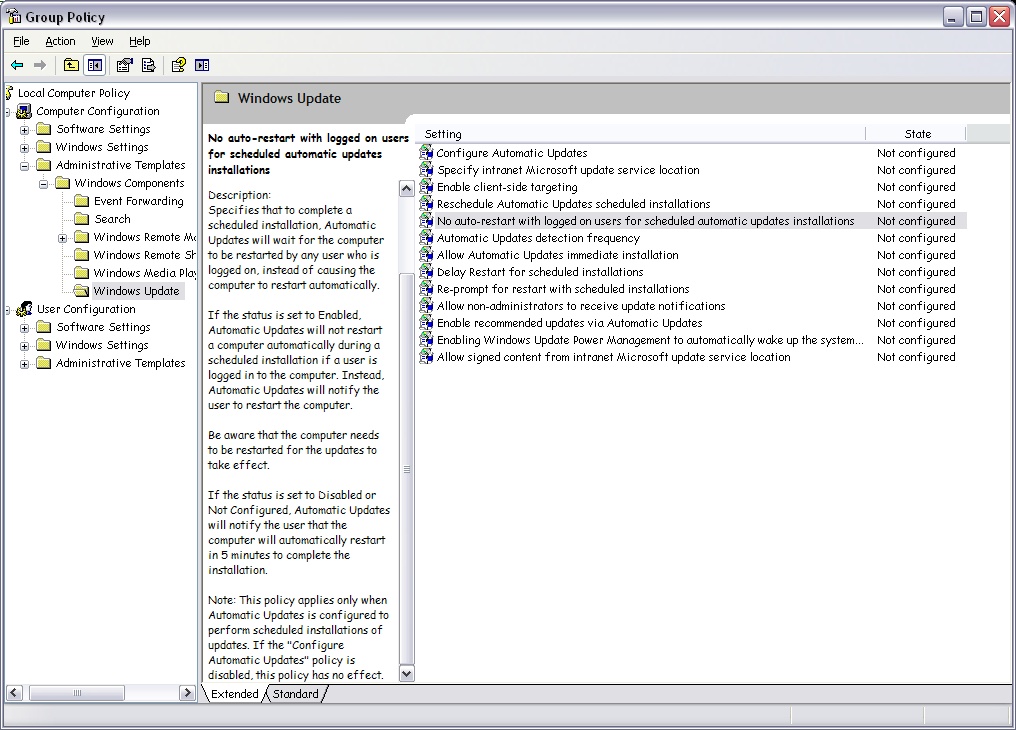Screen dimensions: 1016x730
Task: Click the Up one level folder icon
Action: point(71,65)
